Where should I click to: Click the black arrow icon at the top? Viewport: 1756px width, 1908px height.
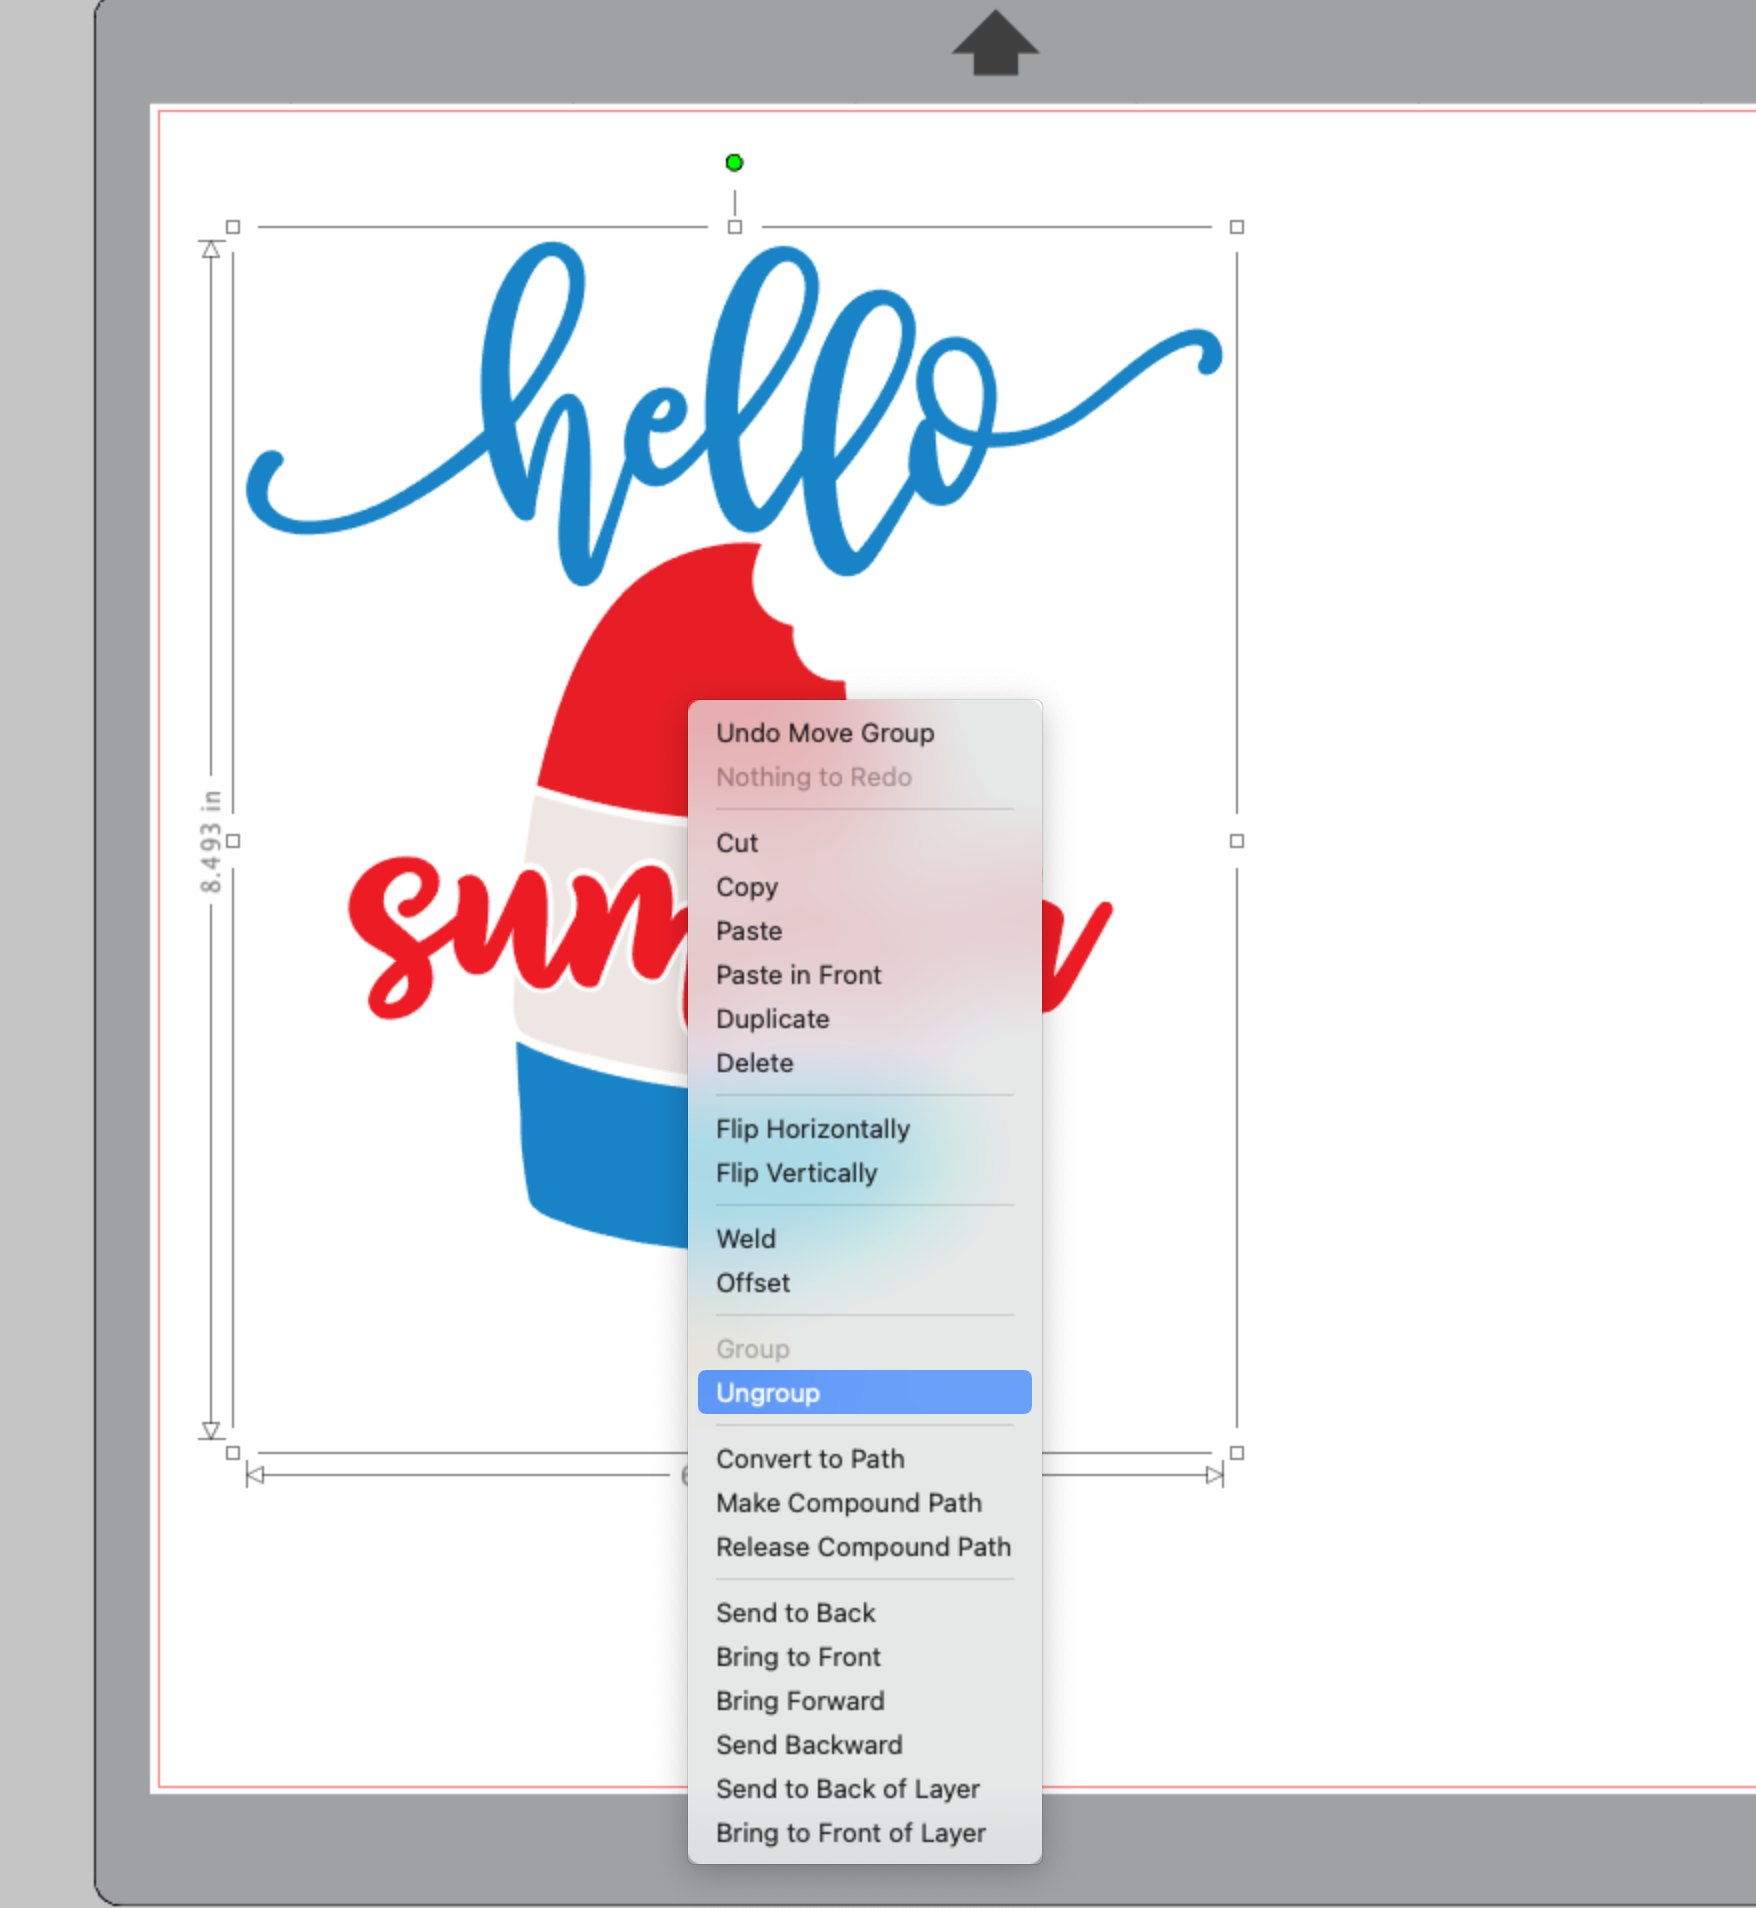pos(997,42)
